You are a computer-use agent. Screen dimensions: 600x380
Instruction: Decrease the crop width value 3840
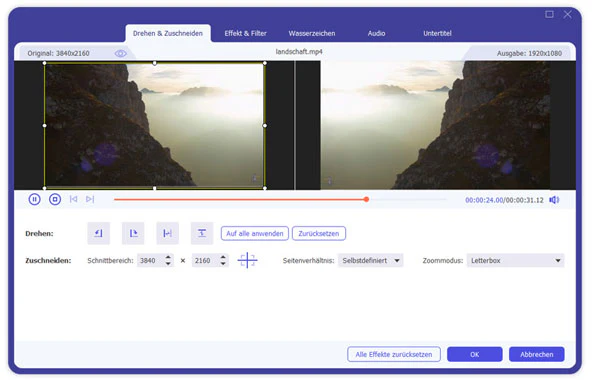click(168, 264)
